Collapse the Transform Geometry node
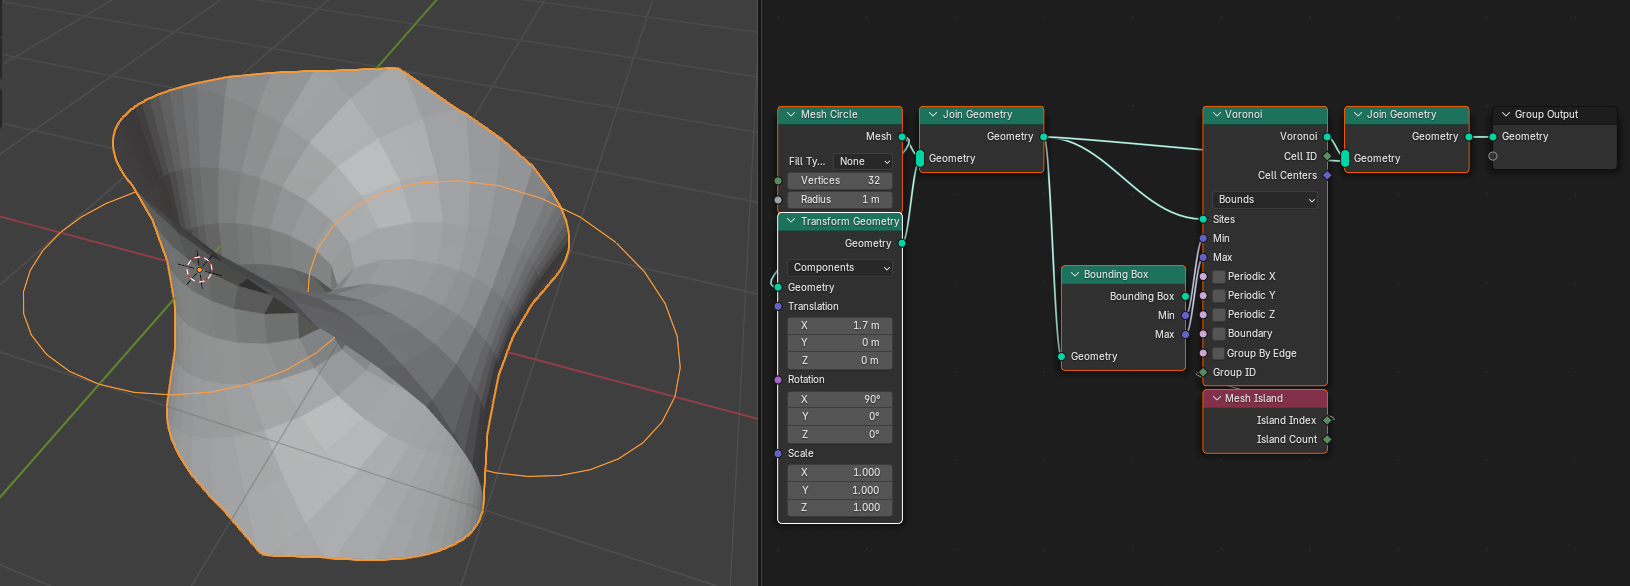 pos(791,222)
